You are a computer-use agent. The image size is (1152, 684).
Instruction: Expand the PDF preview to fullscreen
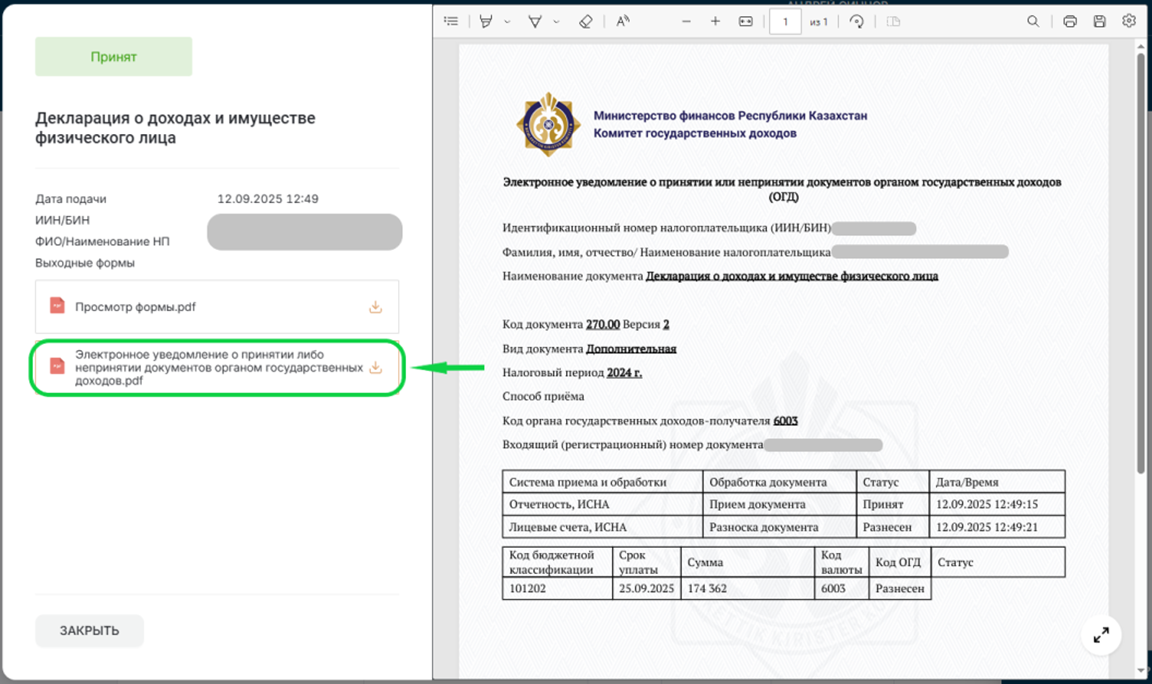coord(1101,635)
